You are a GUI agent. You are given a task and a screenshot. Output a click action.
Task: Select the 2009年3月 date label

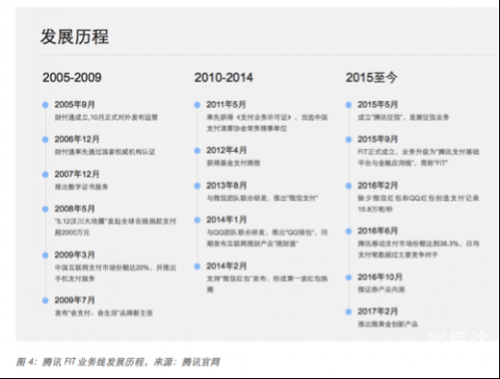[x=75, y=255]
